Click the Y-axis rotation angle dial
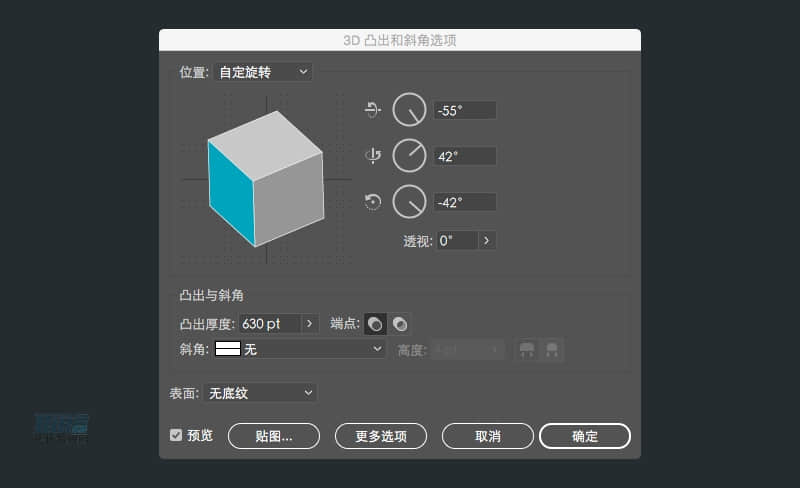The image size is (800, 488). point(409,156)
